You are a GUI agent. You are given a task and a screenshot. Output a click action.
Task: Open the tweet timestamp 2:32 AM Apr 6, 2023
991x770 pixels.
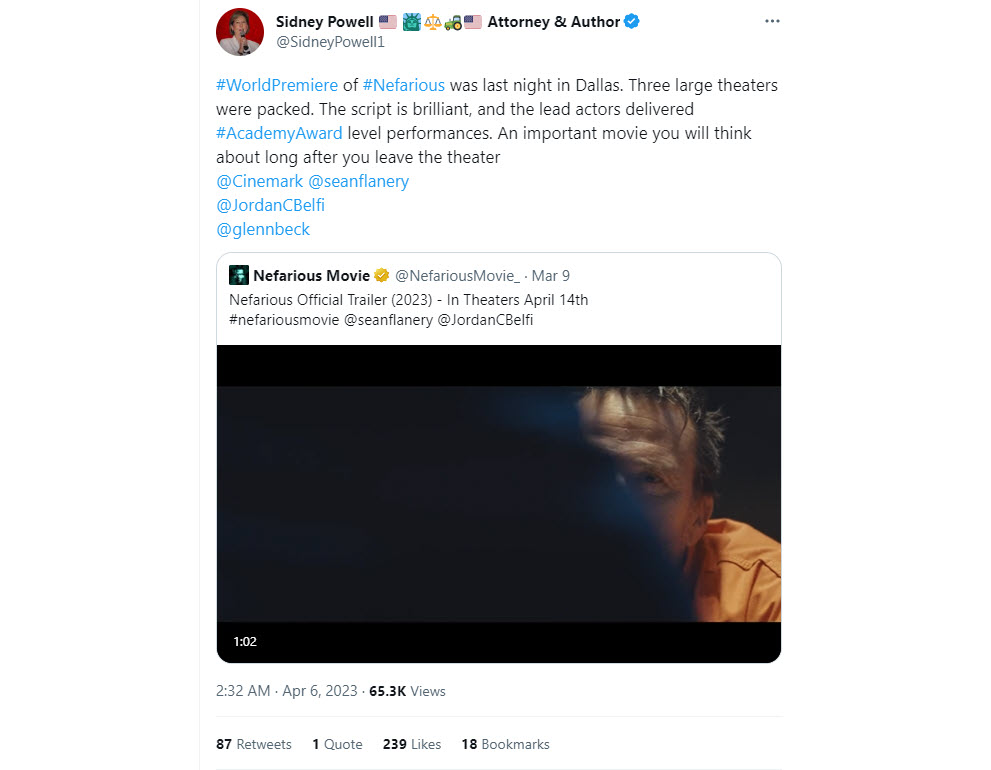click(x=286, y=691)
